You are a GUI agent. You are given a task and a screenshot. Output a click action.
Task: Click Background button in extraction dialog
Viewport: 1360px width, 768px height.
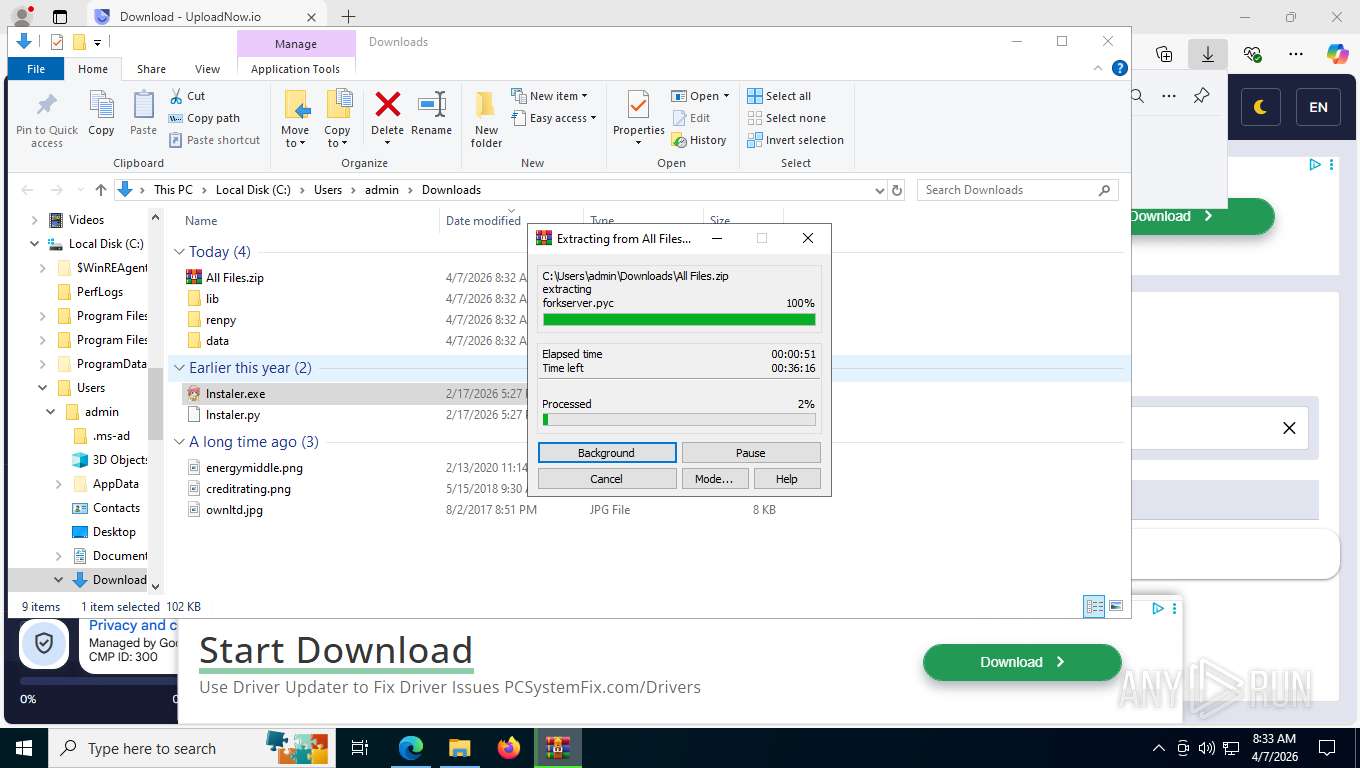606,453
